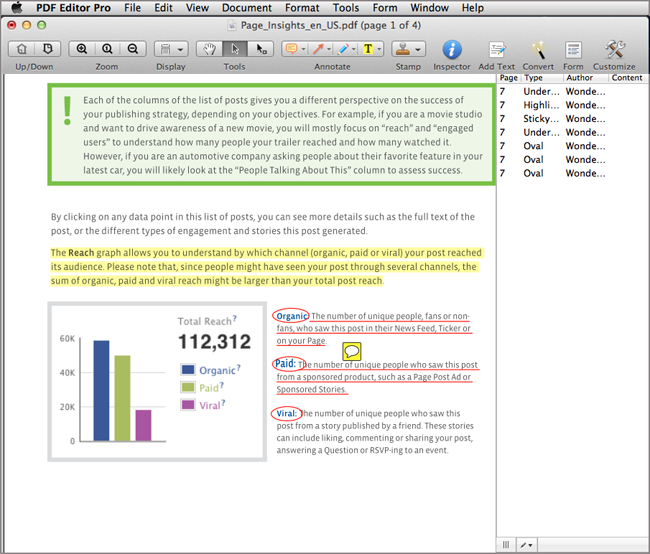Click the Total Reach number 112,312

[x=214, y=342]
